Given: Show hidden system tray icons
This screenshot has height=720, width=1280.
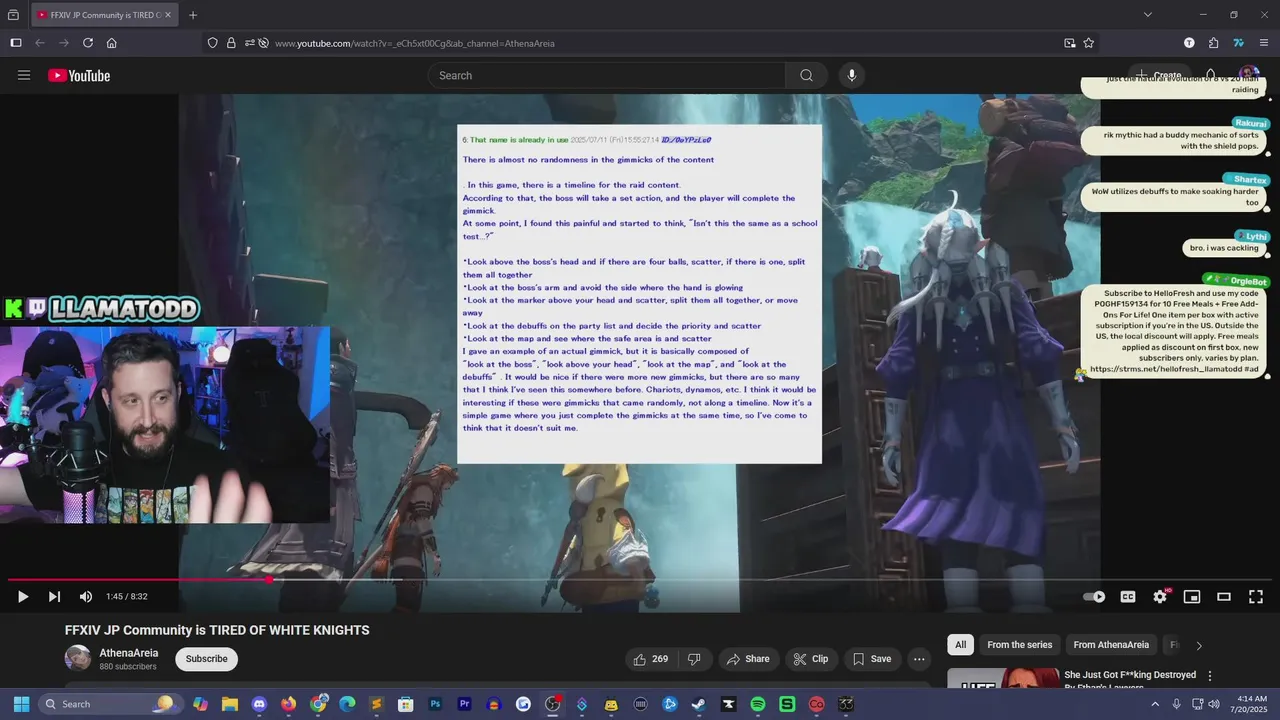Looking at the screenshot, I should [1155, 704].
